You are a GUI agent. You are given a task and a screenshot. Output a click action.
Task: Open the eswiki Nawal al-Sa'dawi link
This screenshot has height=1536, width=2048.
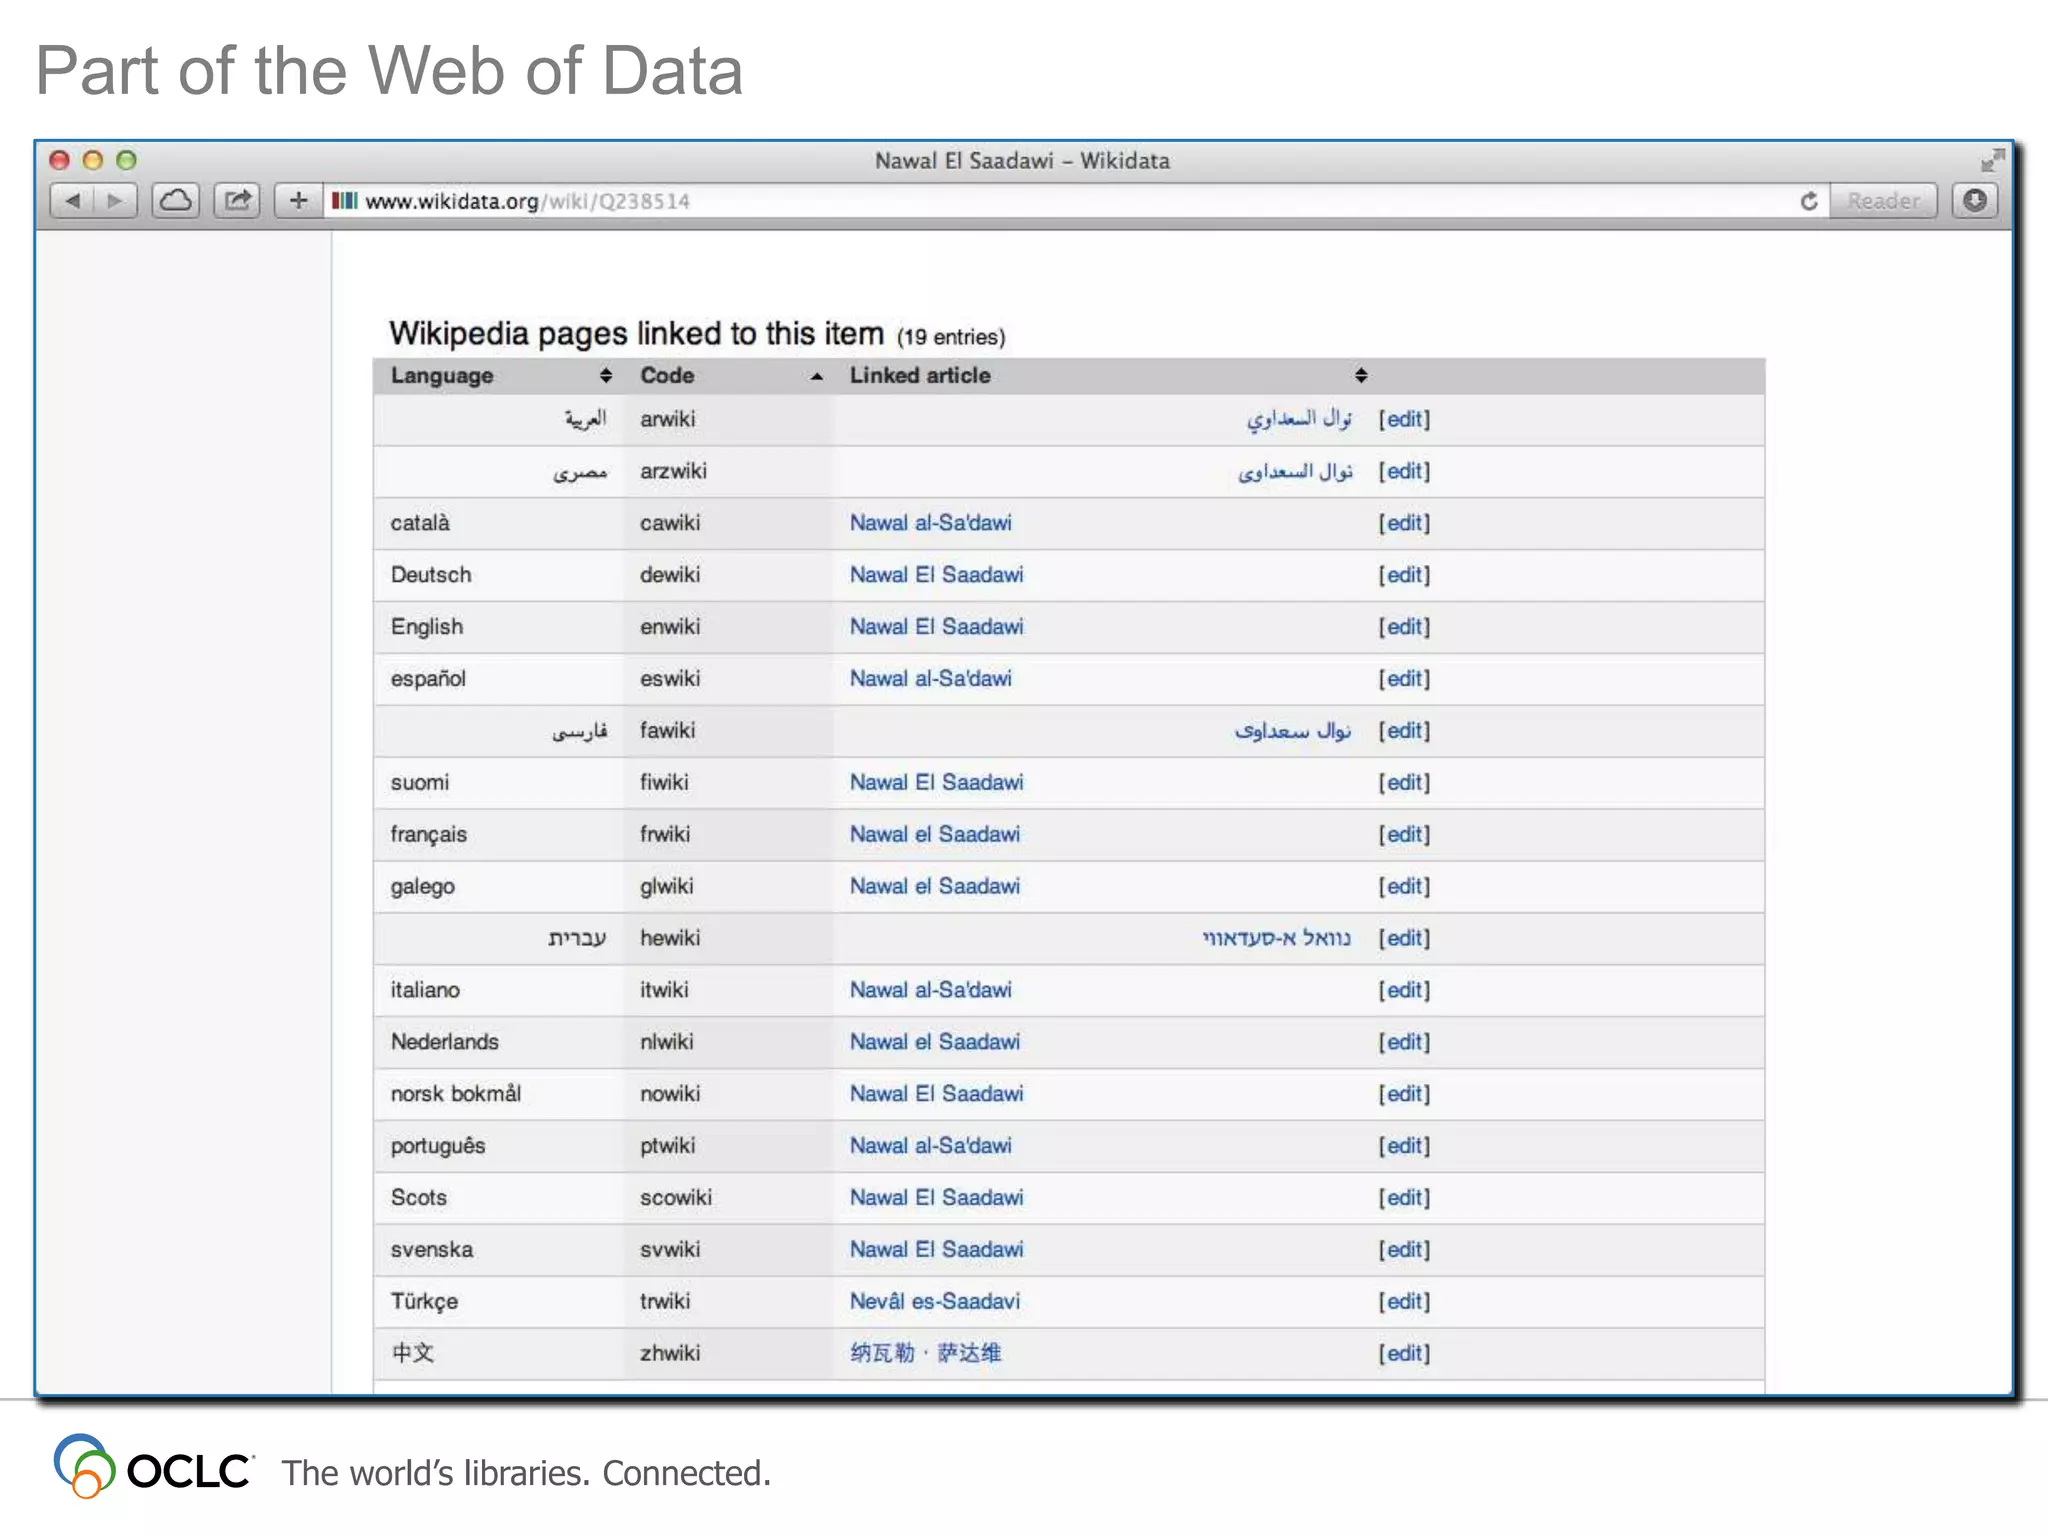(x=930, y=679)
